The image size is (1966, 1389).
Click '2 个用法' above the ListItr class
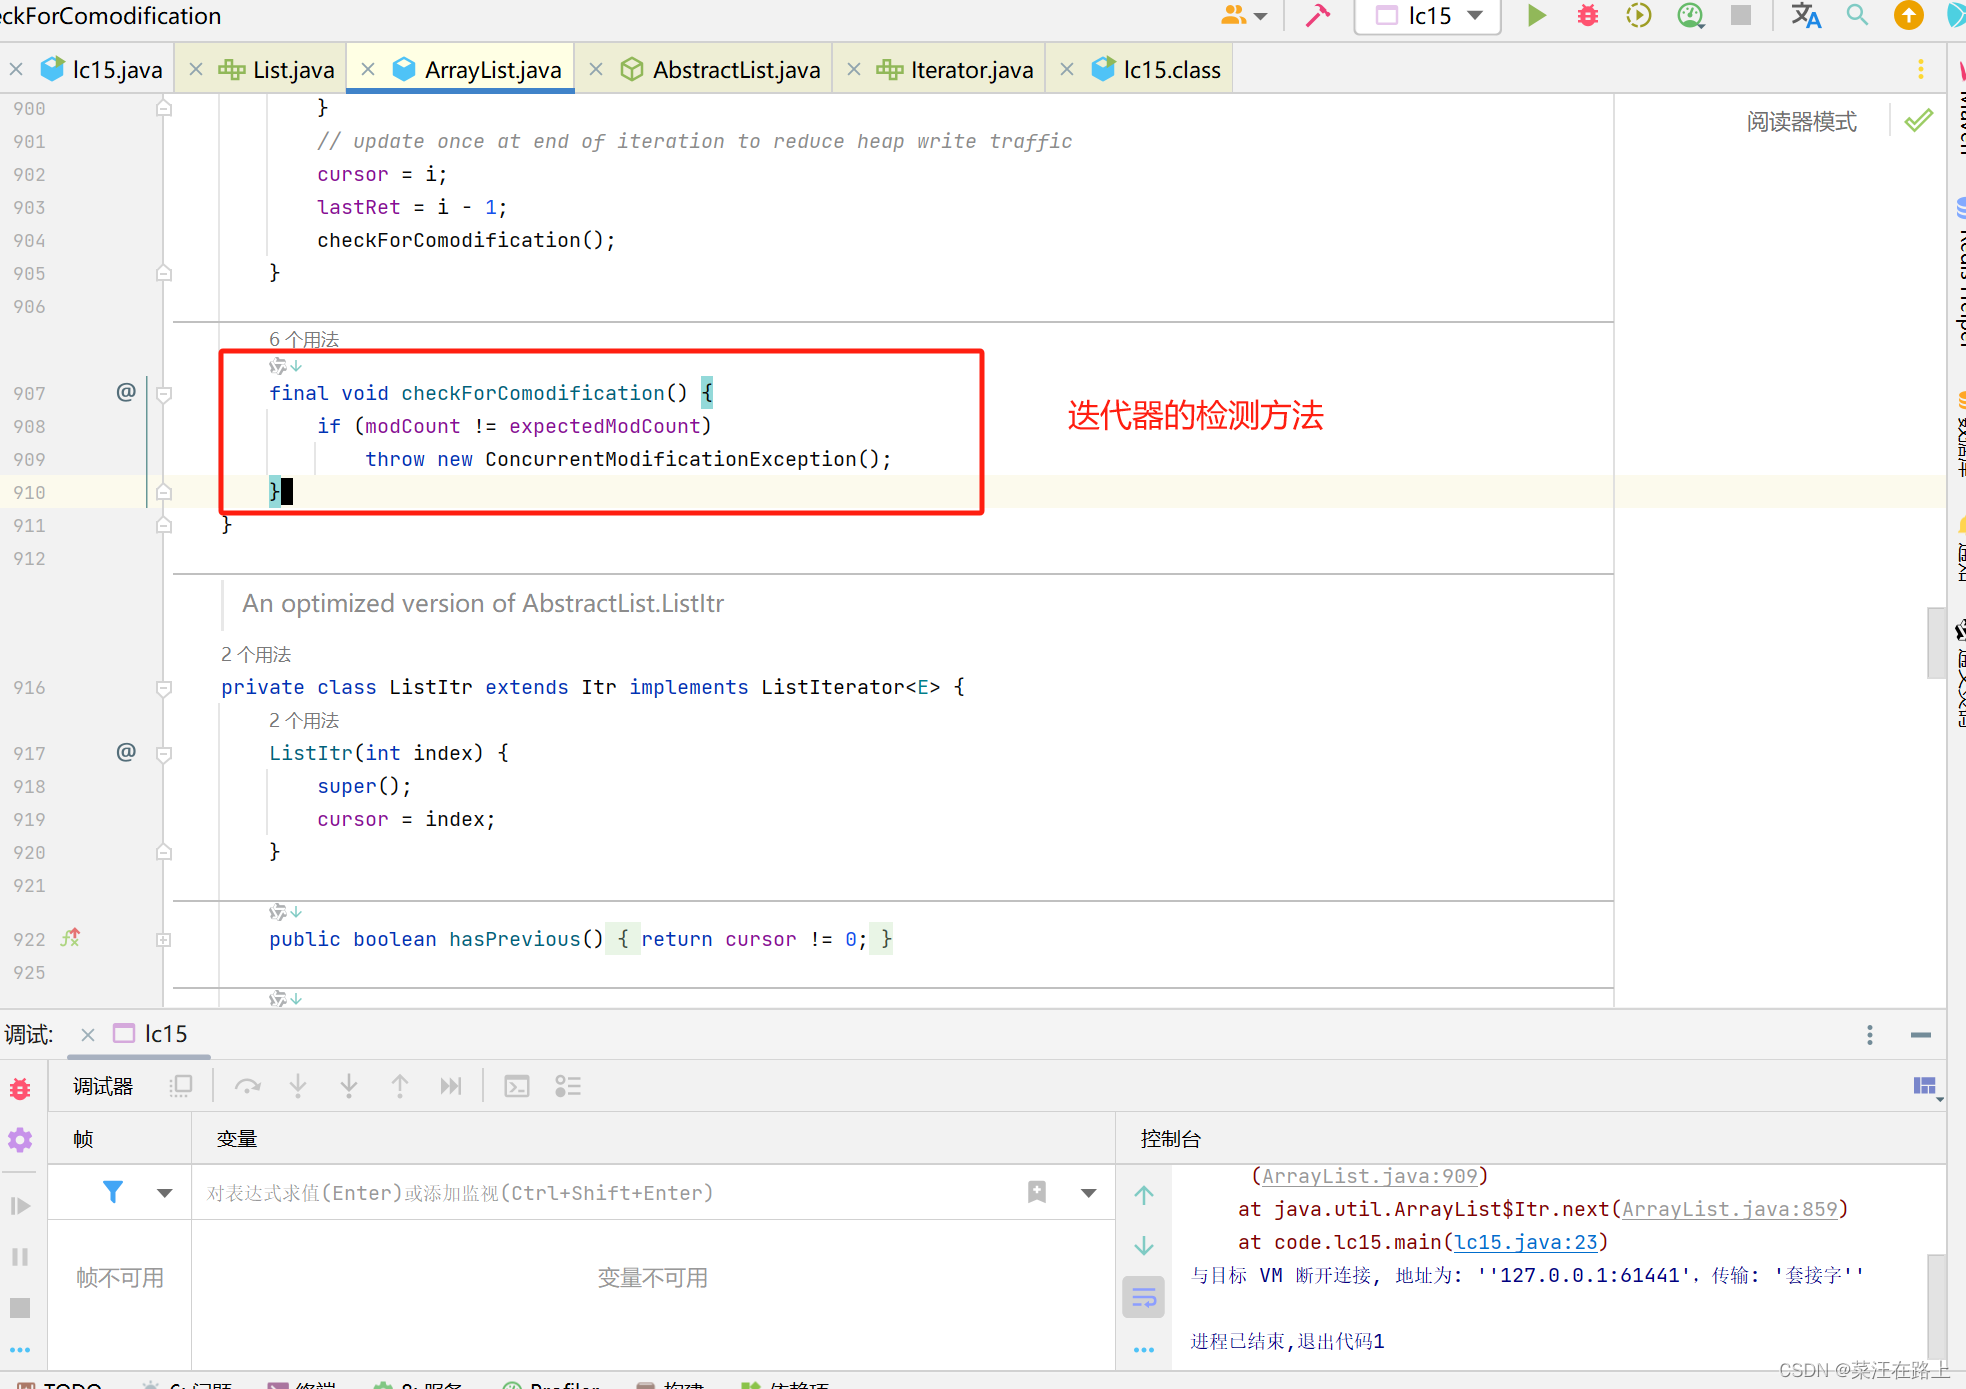point(256,654)
